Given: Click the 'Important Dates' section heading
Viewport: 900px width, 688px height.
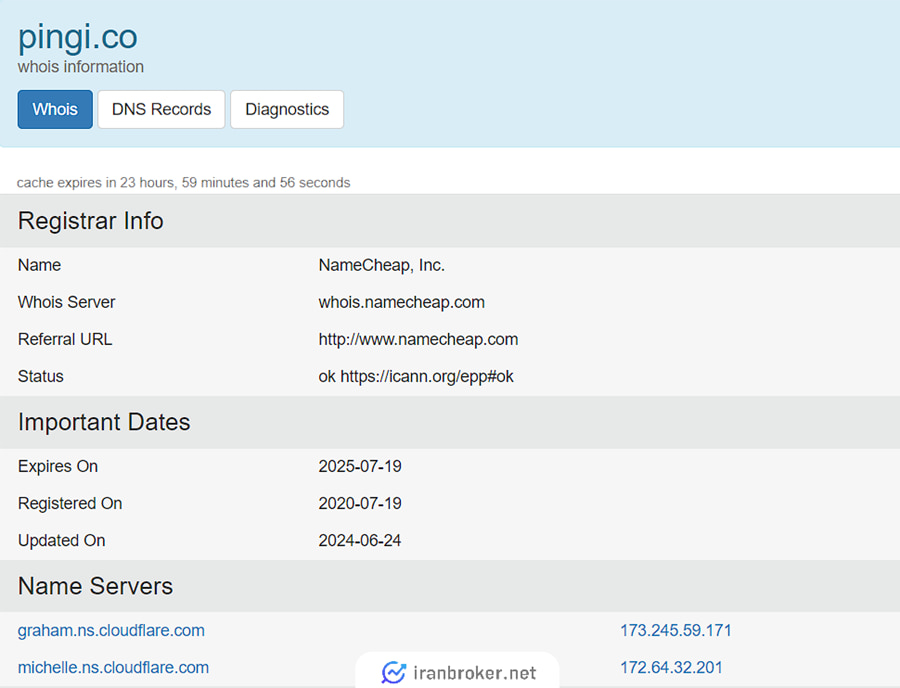Looking at the screenshot, I should click(104, 422).
